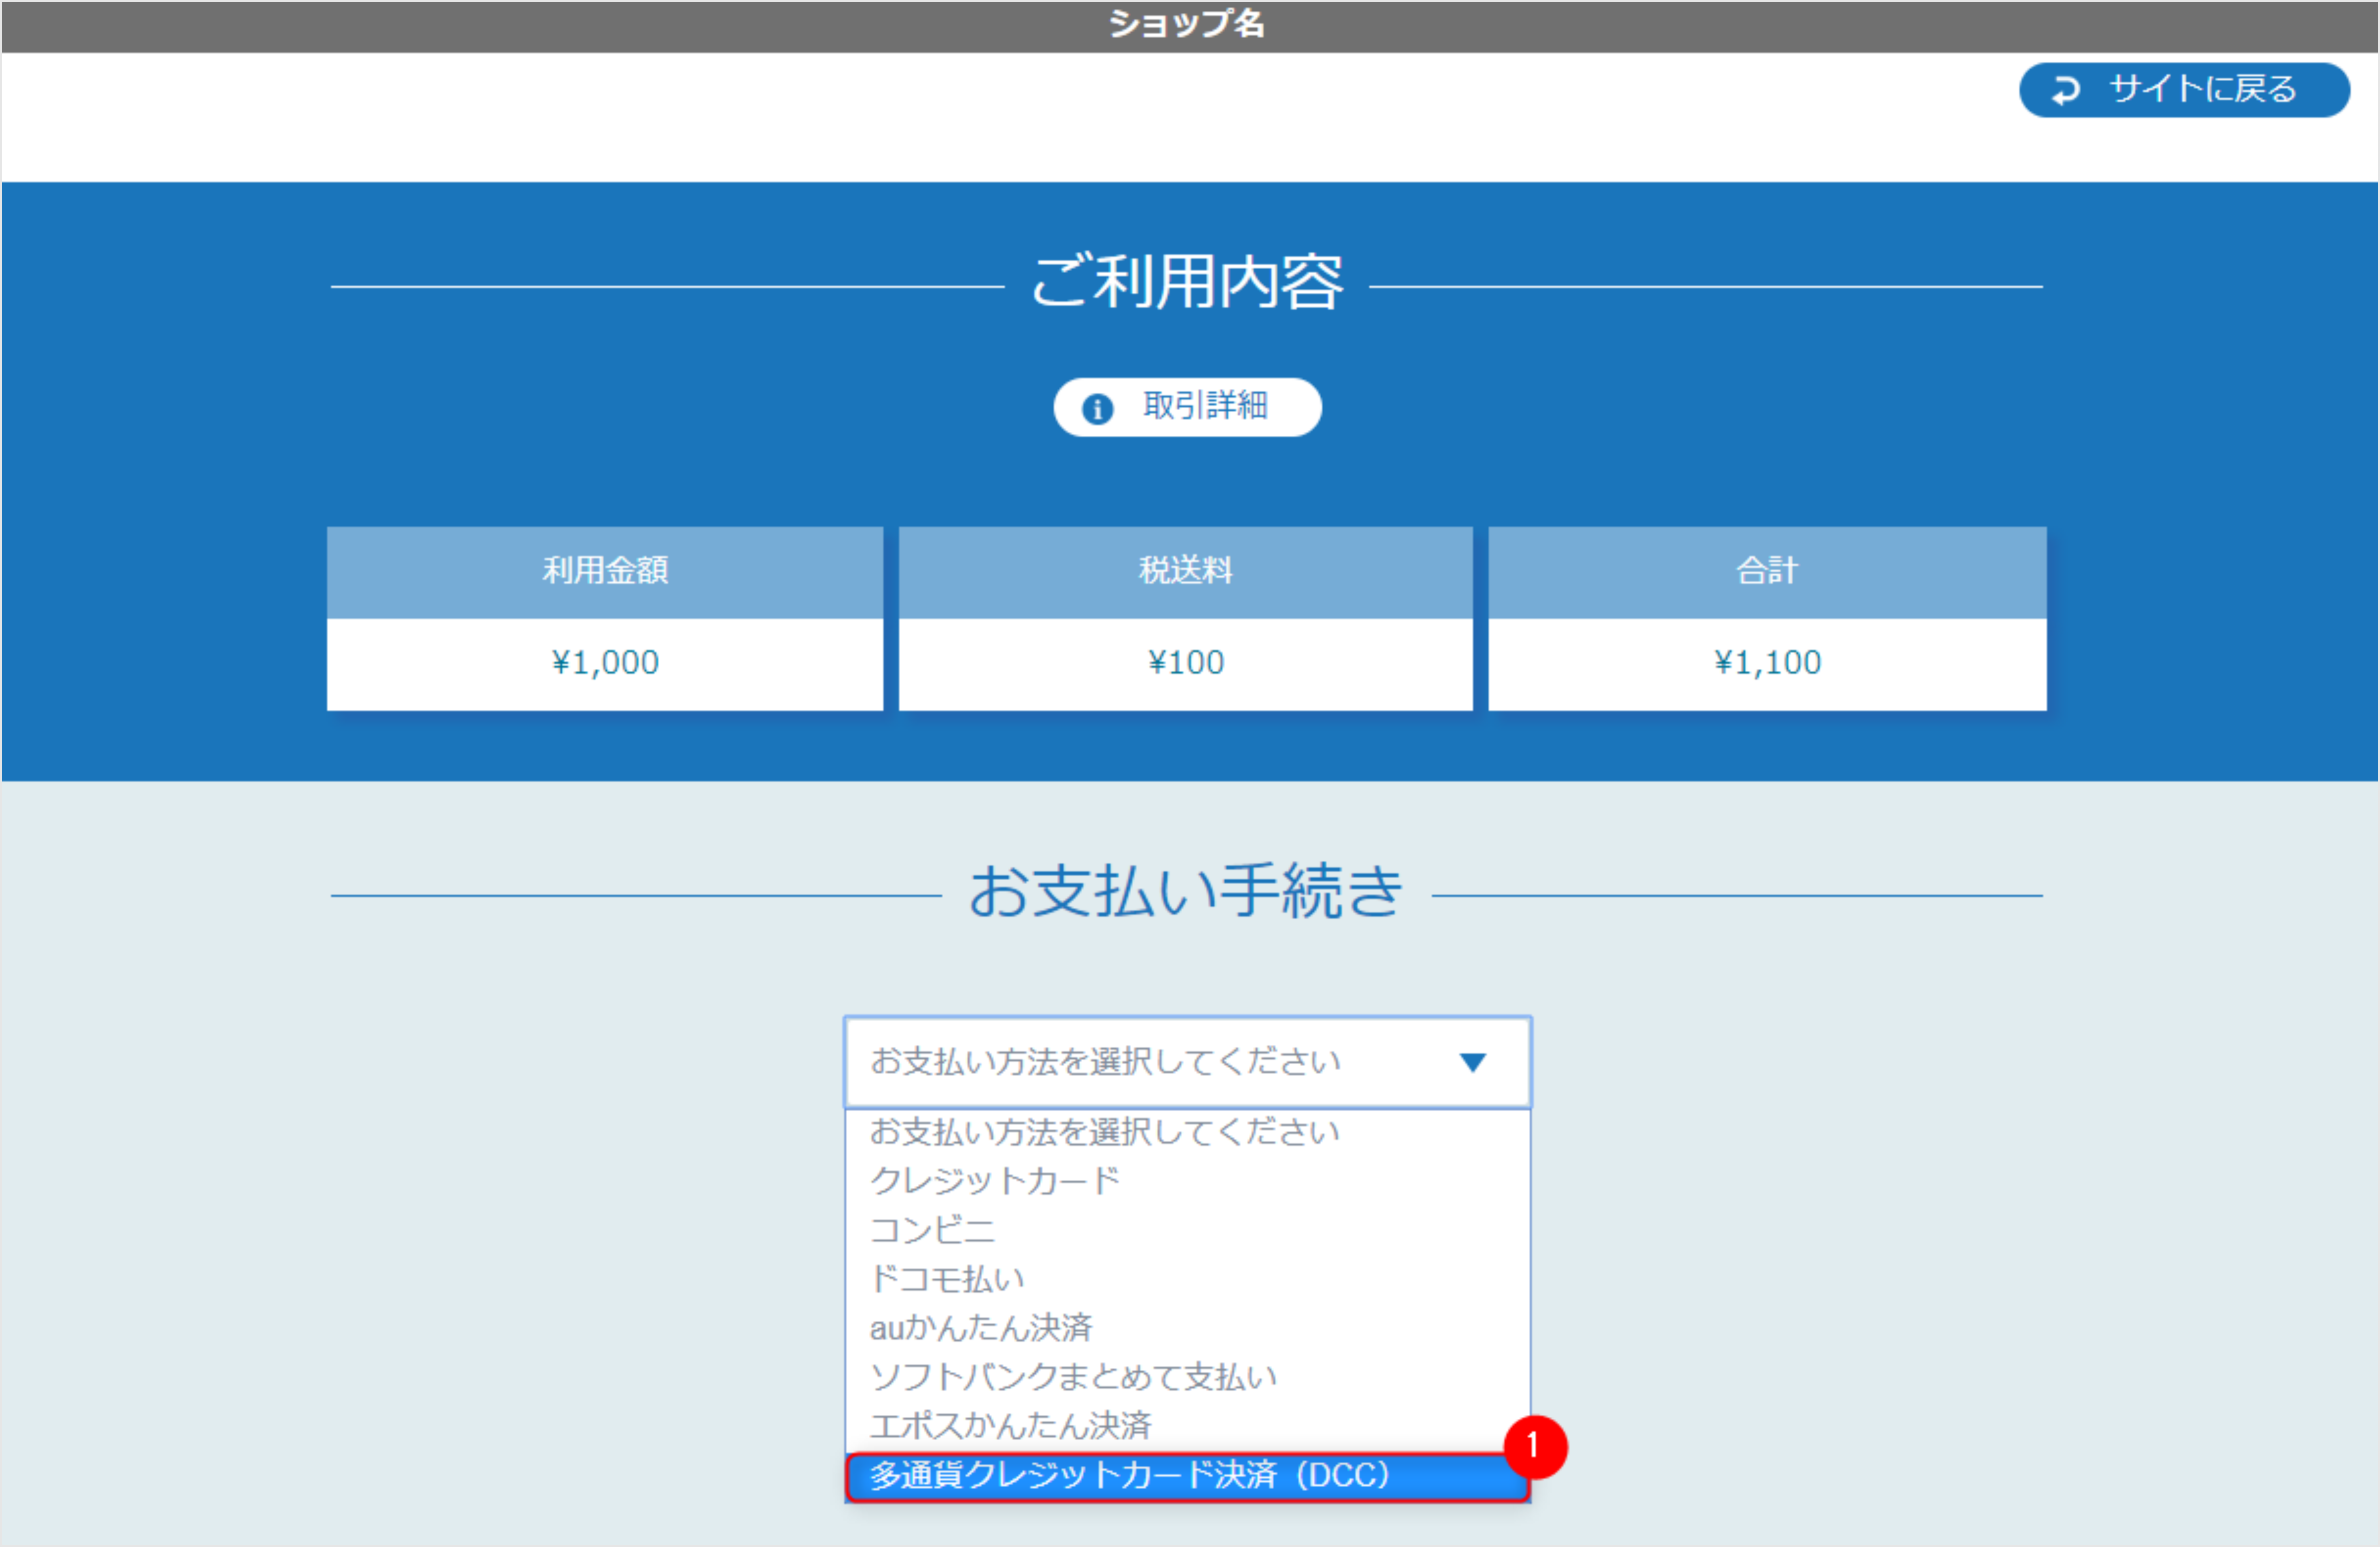Click the return arrow icon on サイトに戻る

[2067, 90]
